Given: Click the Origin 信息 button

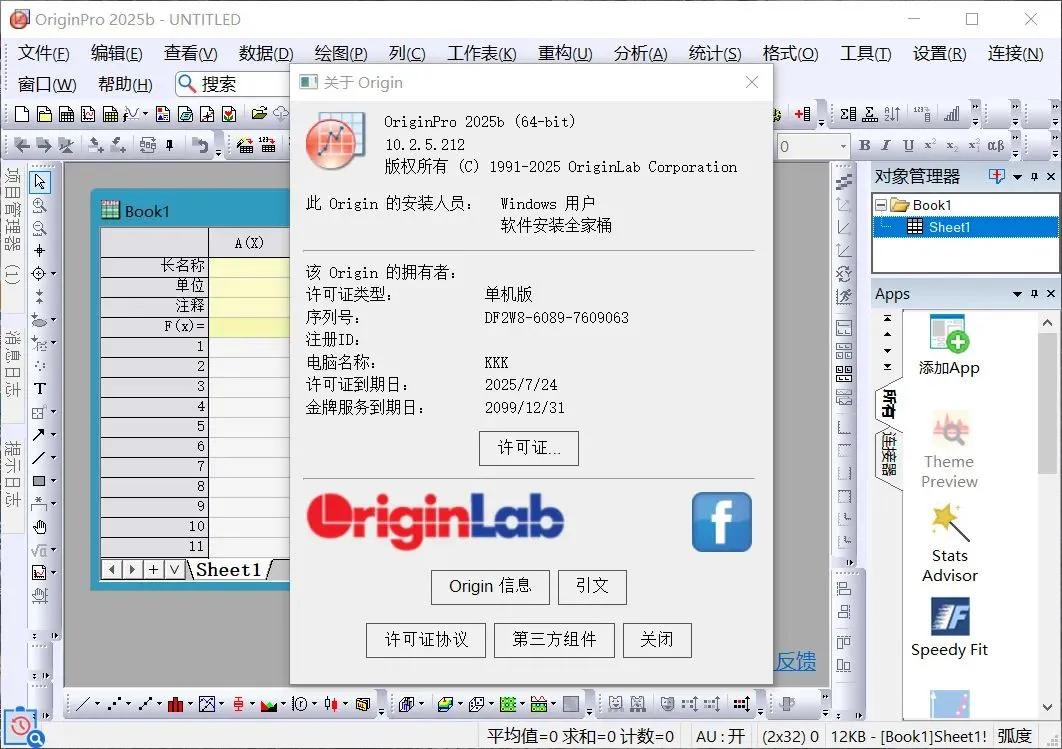Looking at the screenshot, I should pos(490,586).
